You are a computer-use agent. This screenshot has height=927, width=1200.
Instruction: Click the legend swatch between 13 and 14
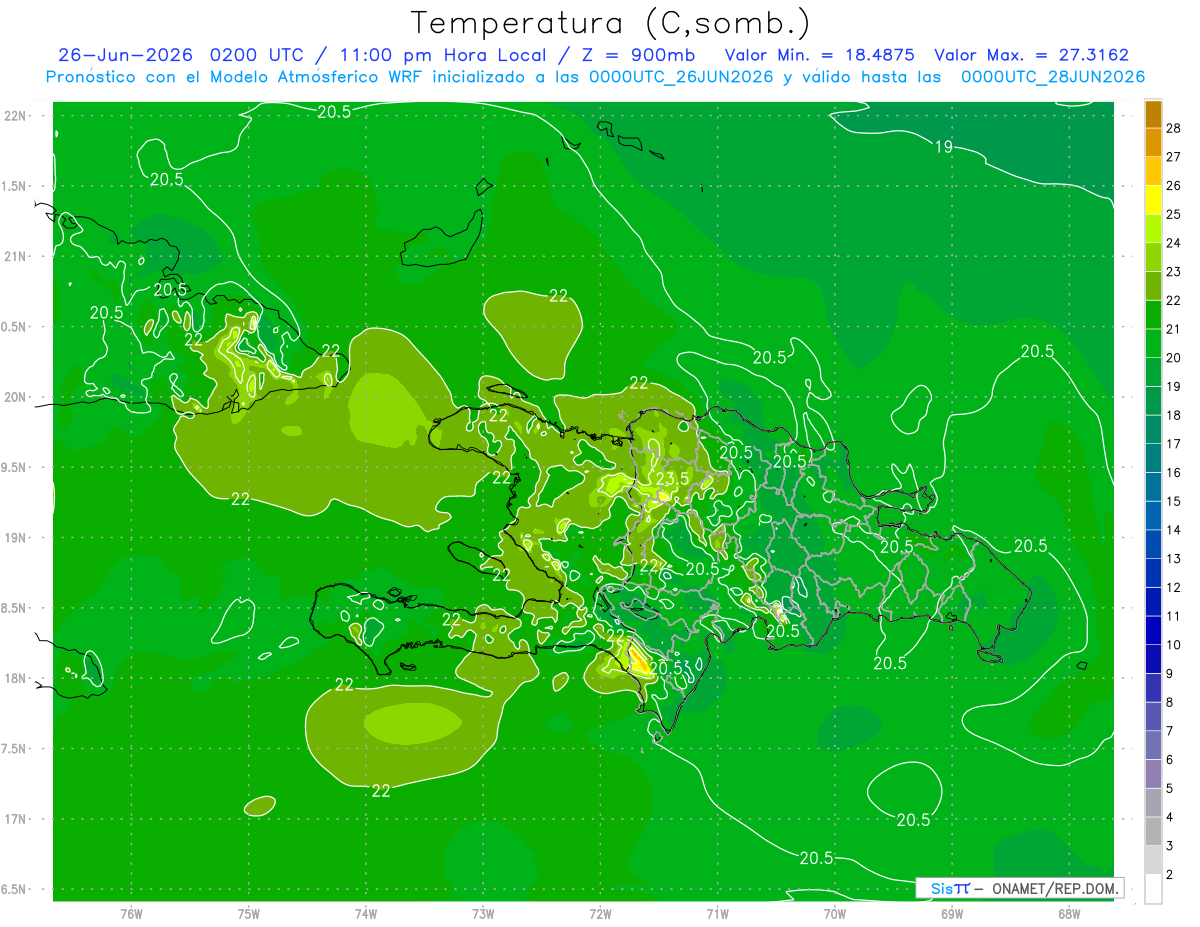1153,544
